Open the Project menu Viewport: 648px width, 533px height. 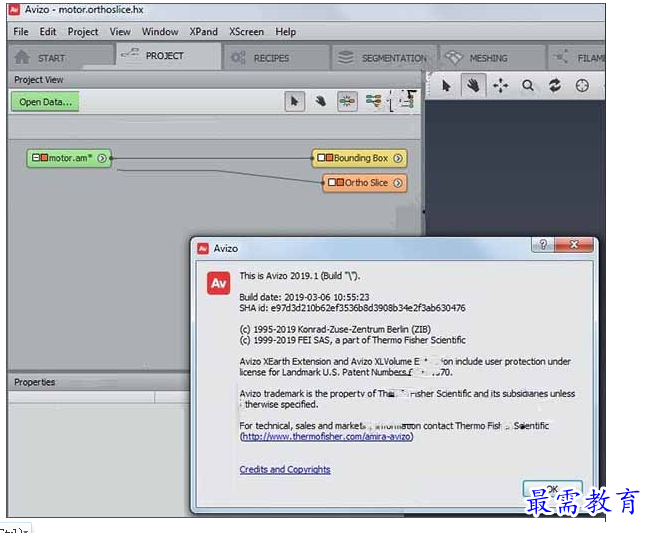coord(83,32)
